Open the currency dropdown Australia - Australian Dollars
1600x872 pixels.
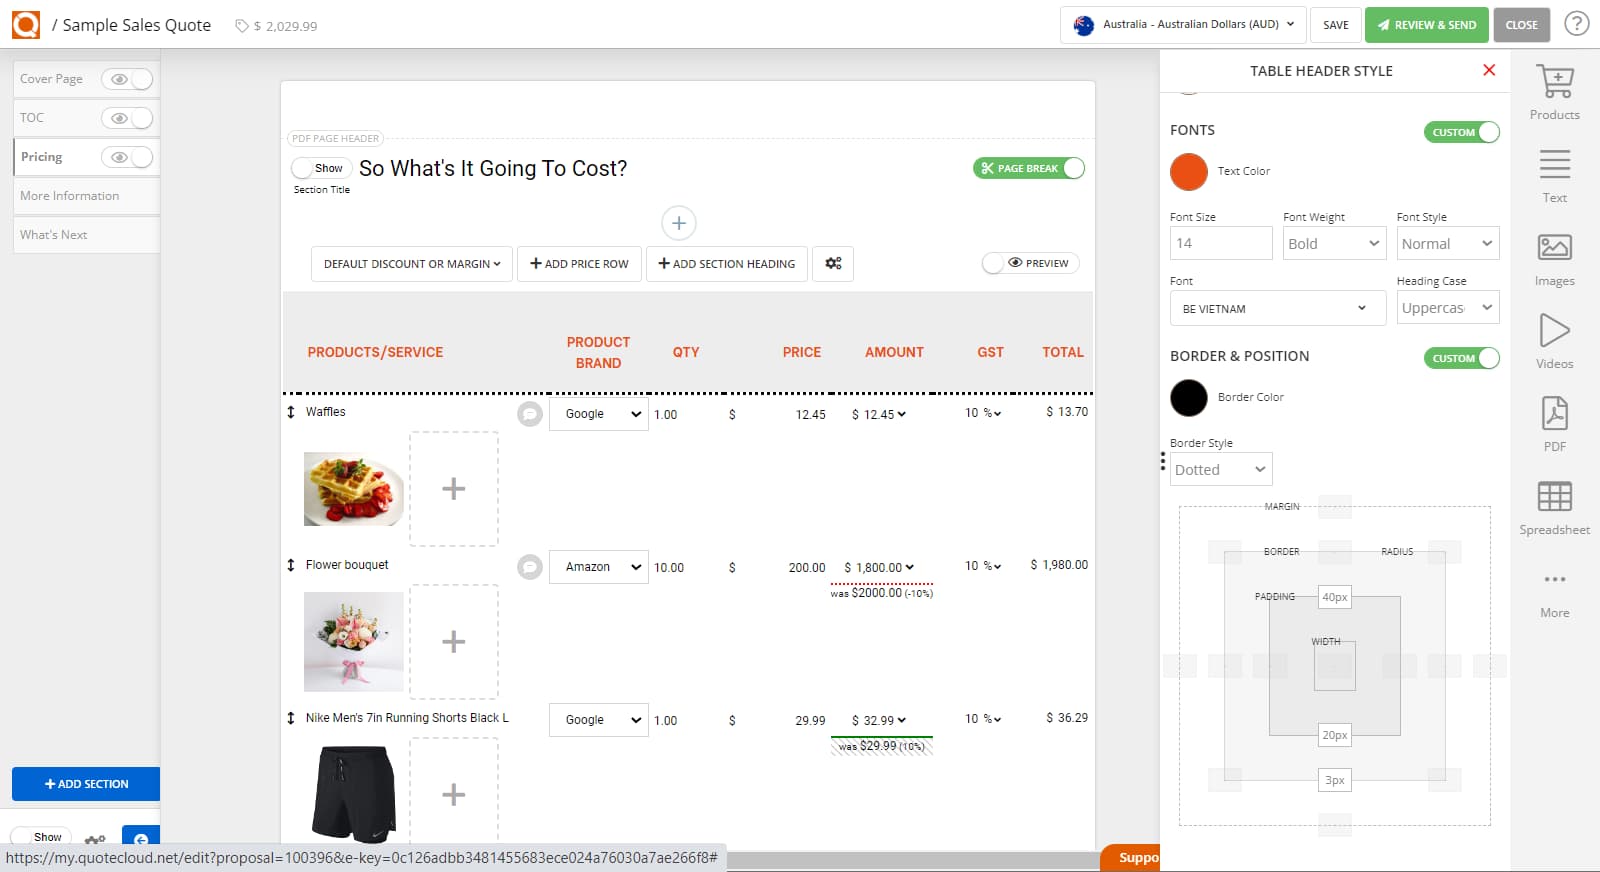[x=1183, y=25]
